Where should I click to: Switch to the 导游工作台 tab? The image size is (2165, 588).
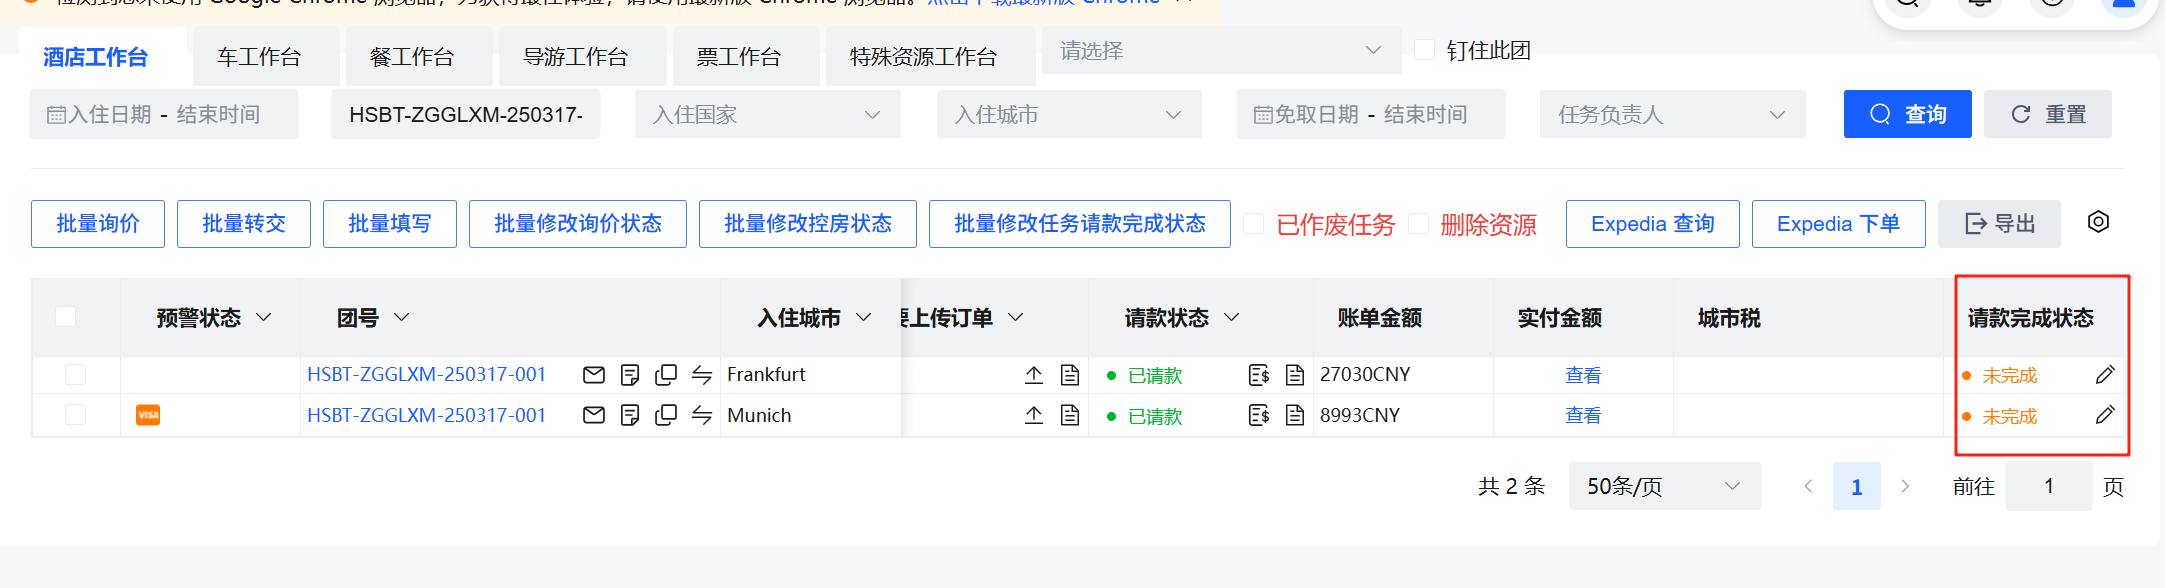(x=576, y=58)
